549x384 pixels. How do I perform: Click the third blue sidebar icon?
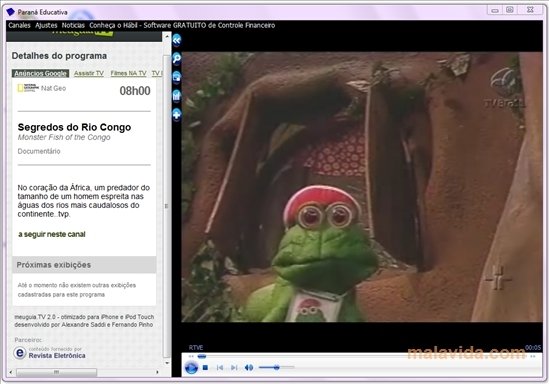tap(177, 77)
